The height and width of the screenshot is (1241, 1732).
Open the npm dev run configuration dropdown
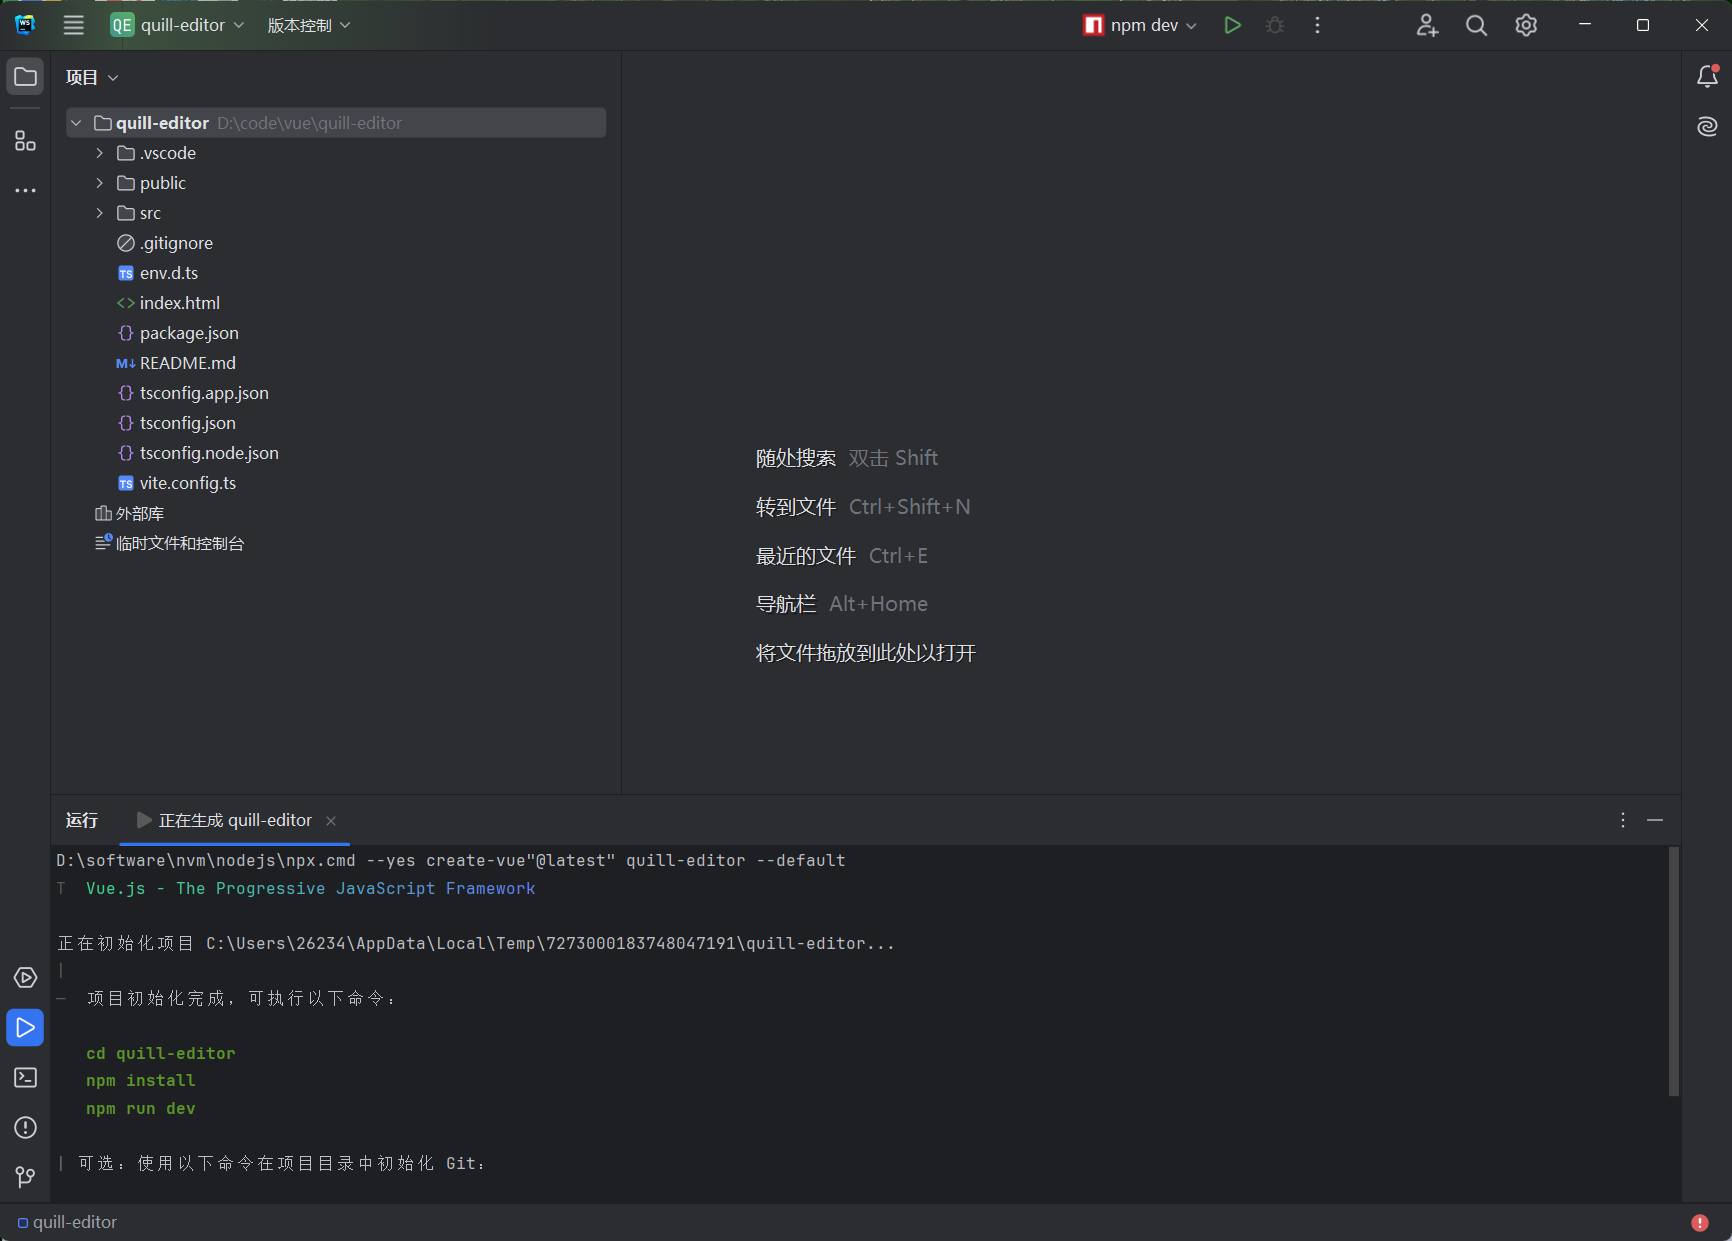click(x=1140, y=25)
